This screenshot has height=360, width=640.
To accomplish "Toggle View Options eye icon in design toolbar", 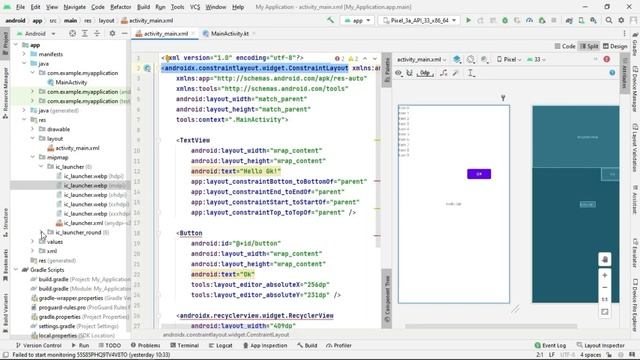I will 398,73.
